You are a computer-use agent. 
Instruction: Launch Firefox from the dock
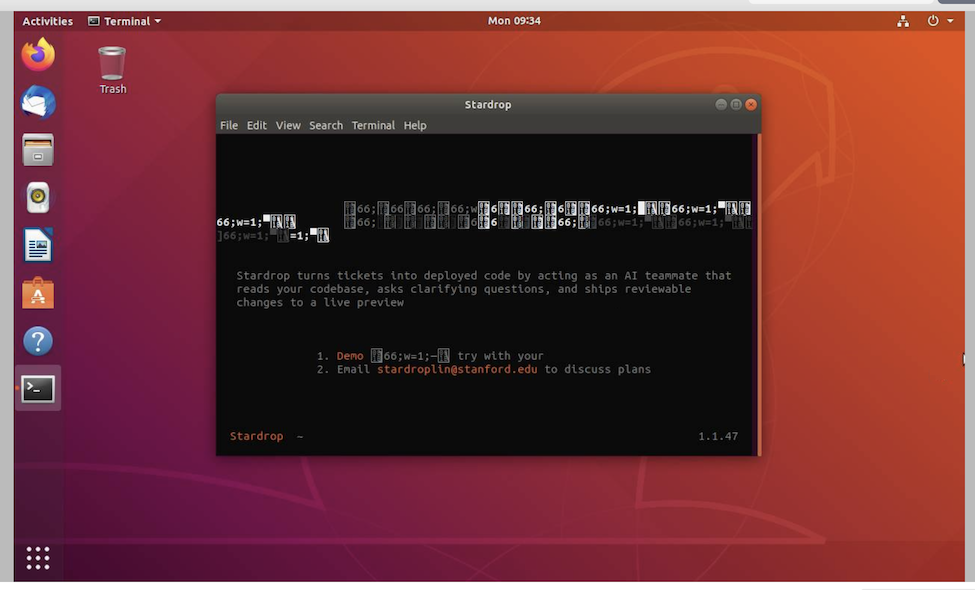38,55
